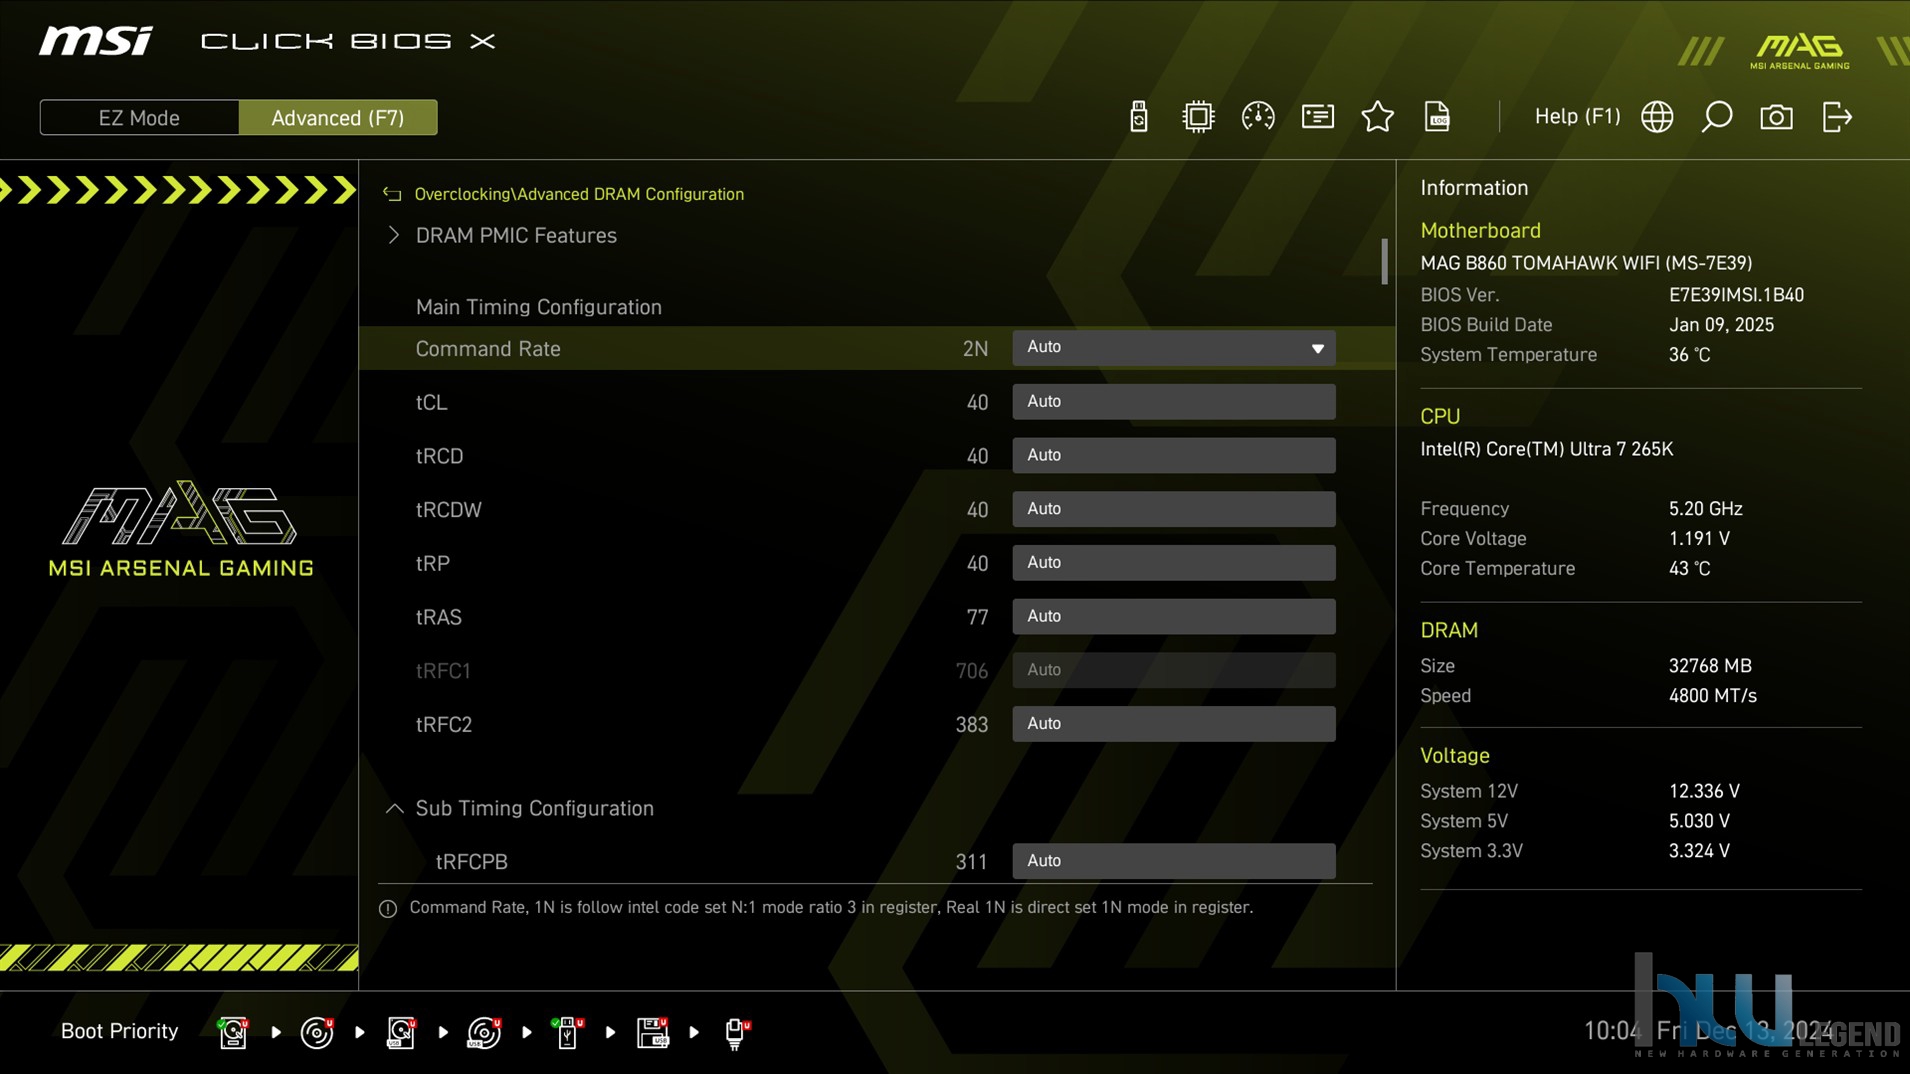Image resolution: width=1910 pixels, height=1074 pixels.
Task: Click the MSI logo at top left
Action: coord(96,41)
